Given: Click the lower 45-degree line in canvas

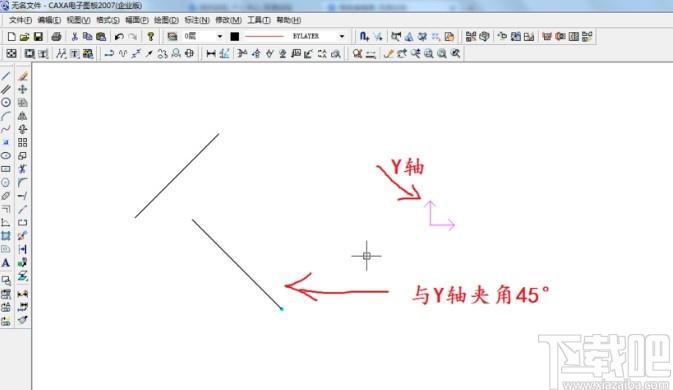Looking at the screenshot, I should coord(237,264).
